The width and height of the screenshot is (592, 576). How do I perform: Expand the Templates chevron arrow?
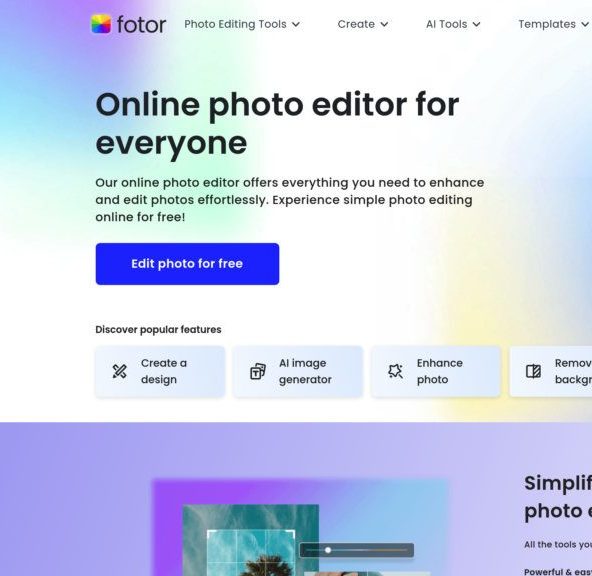pyautogui.click(x=585, y=25)
